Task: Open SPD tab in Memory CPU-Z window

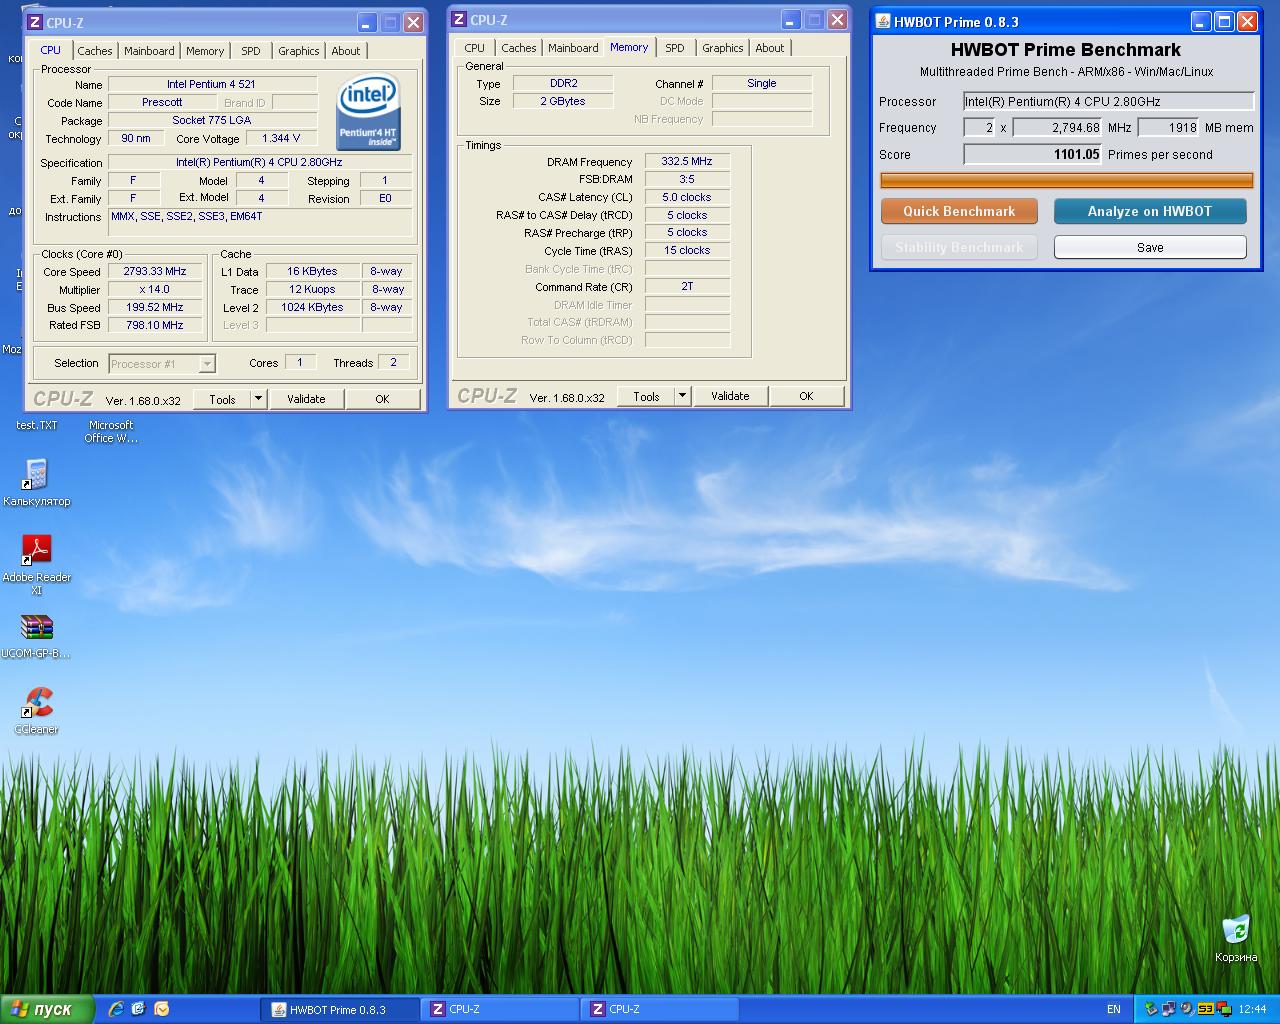Action: tap(675, 48)
